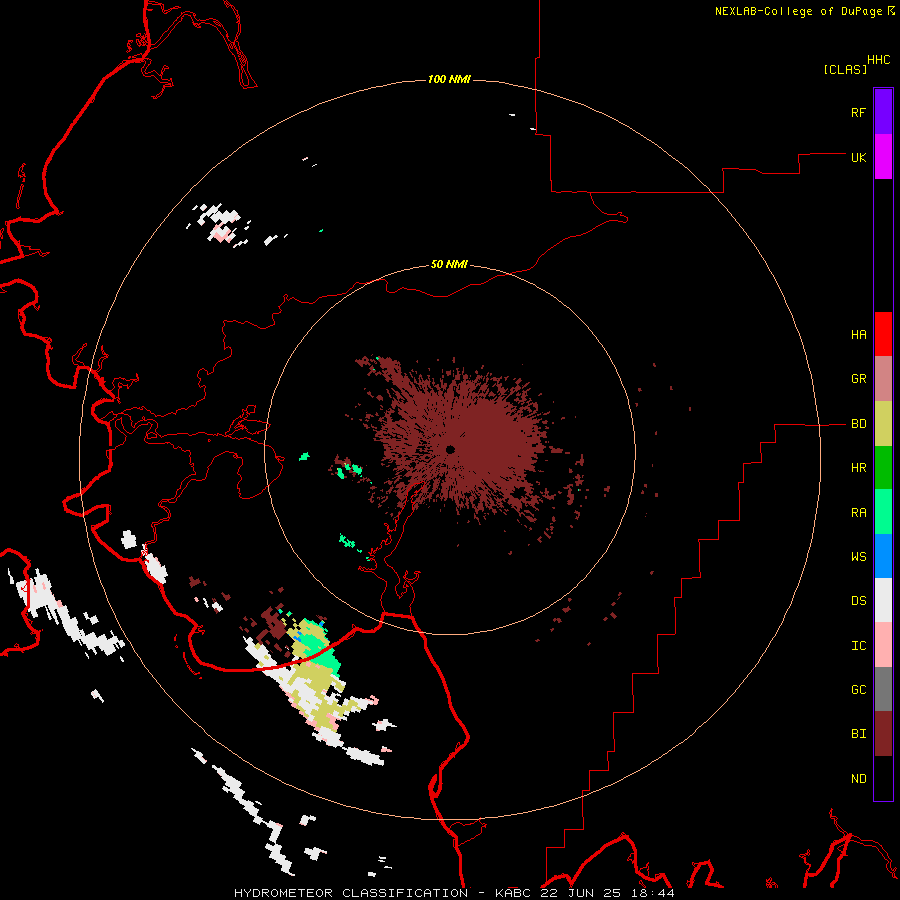Screen dimensions: 900x900
Task: Click the IC legend label
Action: [x=858, y=646]
